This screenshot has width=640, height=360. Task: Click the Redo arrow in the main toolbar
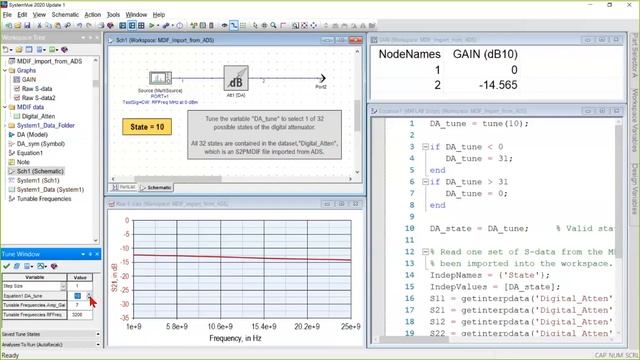[89, 25]
